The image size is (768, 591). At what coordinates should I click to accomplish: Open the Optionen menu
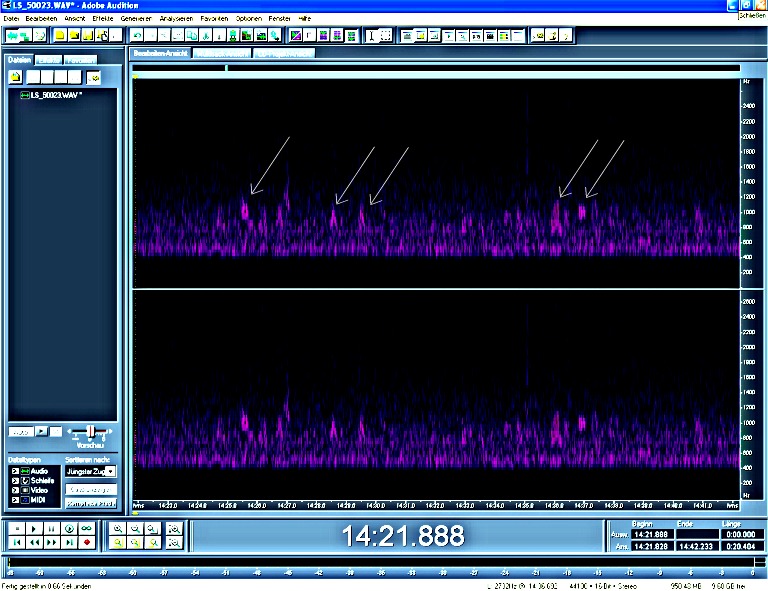(x=248, y=19)
